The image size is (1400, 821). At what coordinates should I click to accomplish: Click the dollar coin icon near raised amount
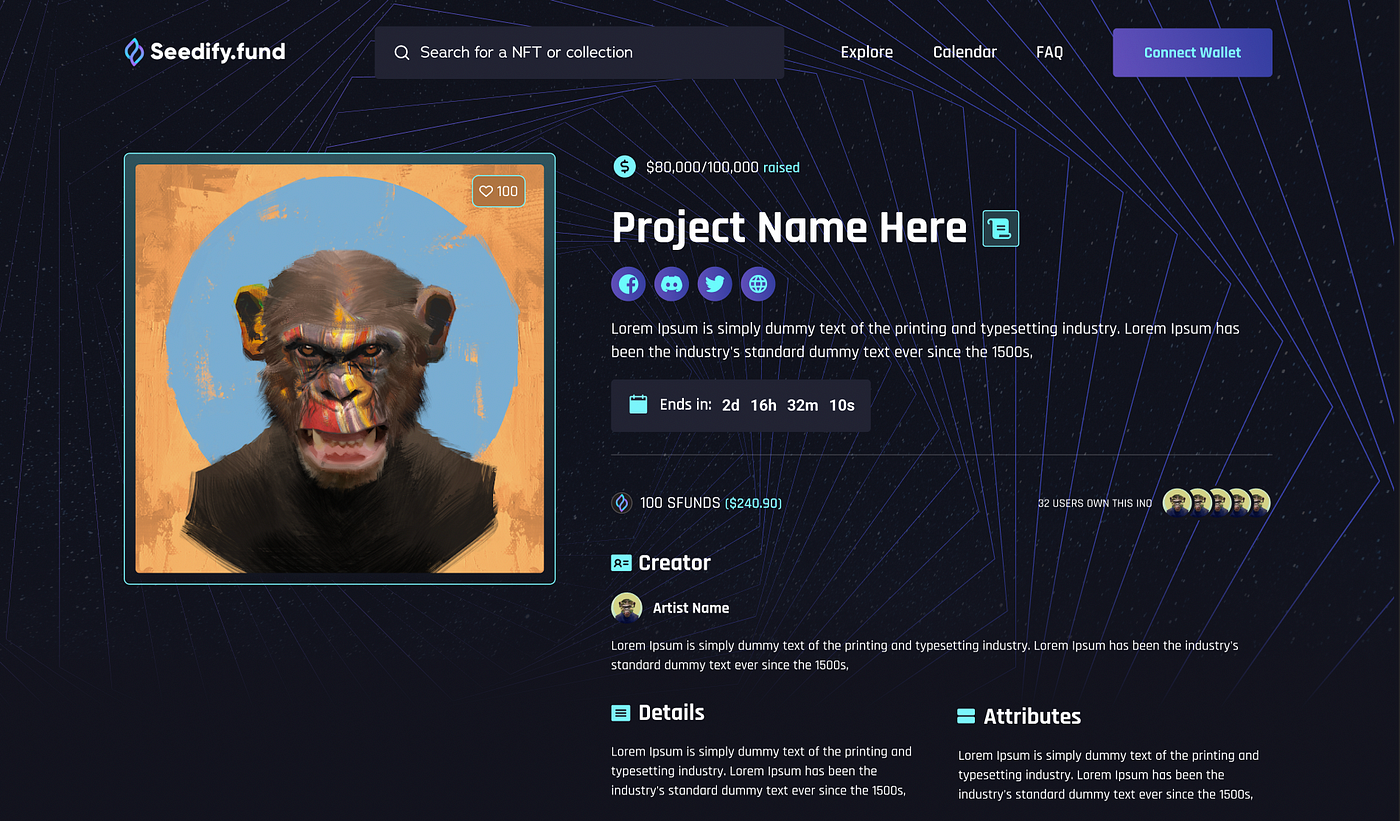pos(625,167)
